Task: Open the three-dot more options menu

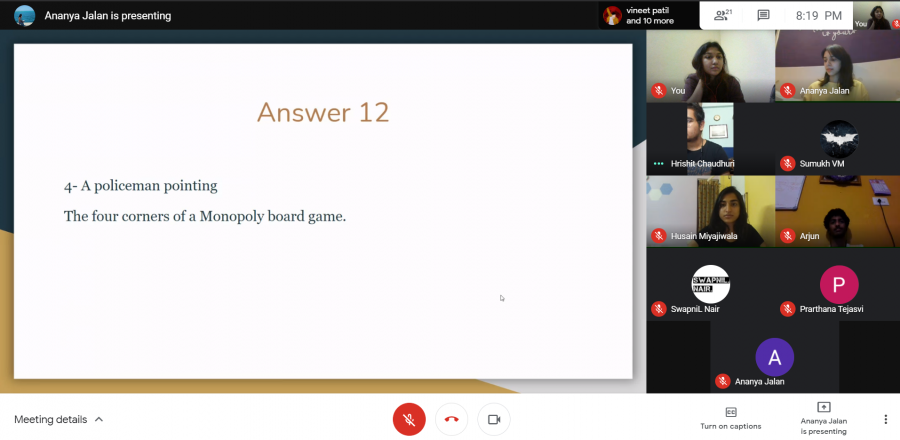Action: pos(885,419)
